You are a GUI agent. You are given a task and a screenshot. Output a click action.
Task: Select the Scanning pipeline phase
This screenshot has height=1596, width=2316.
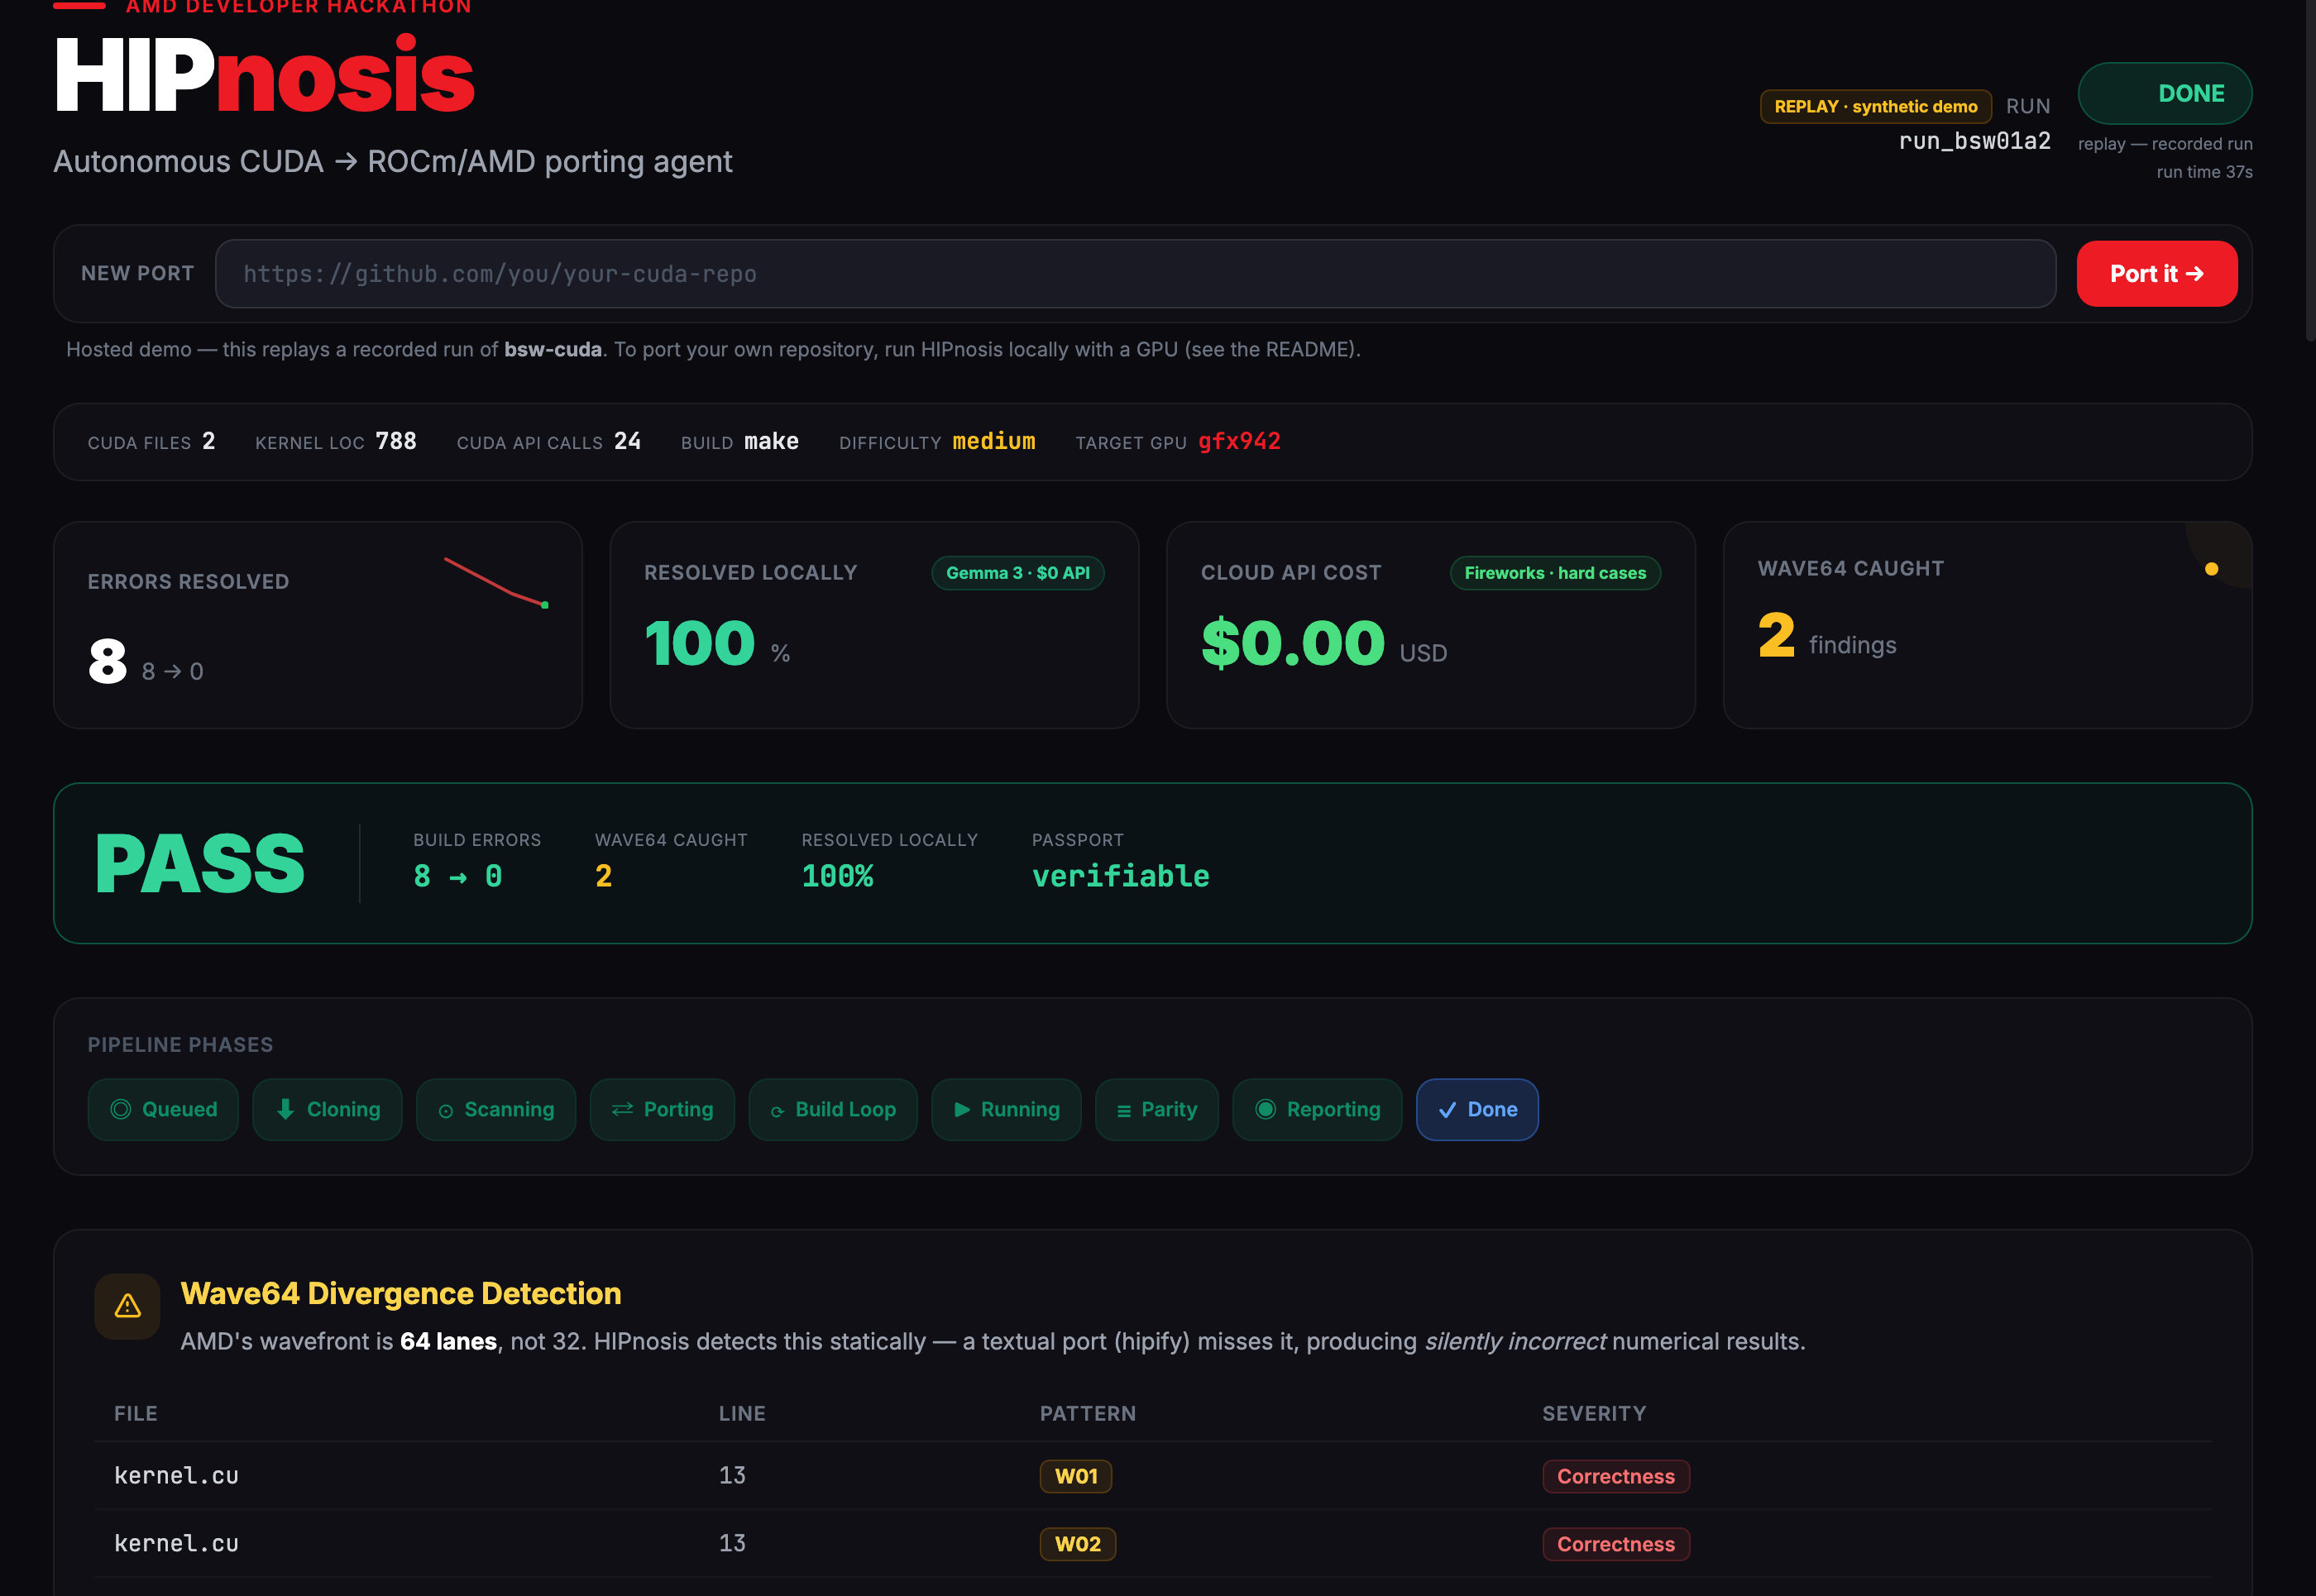[x=496, y=1109]
